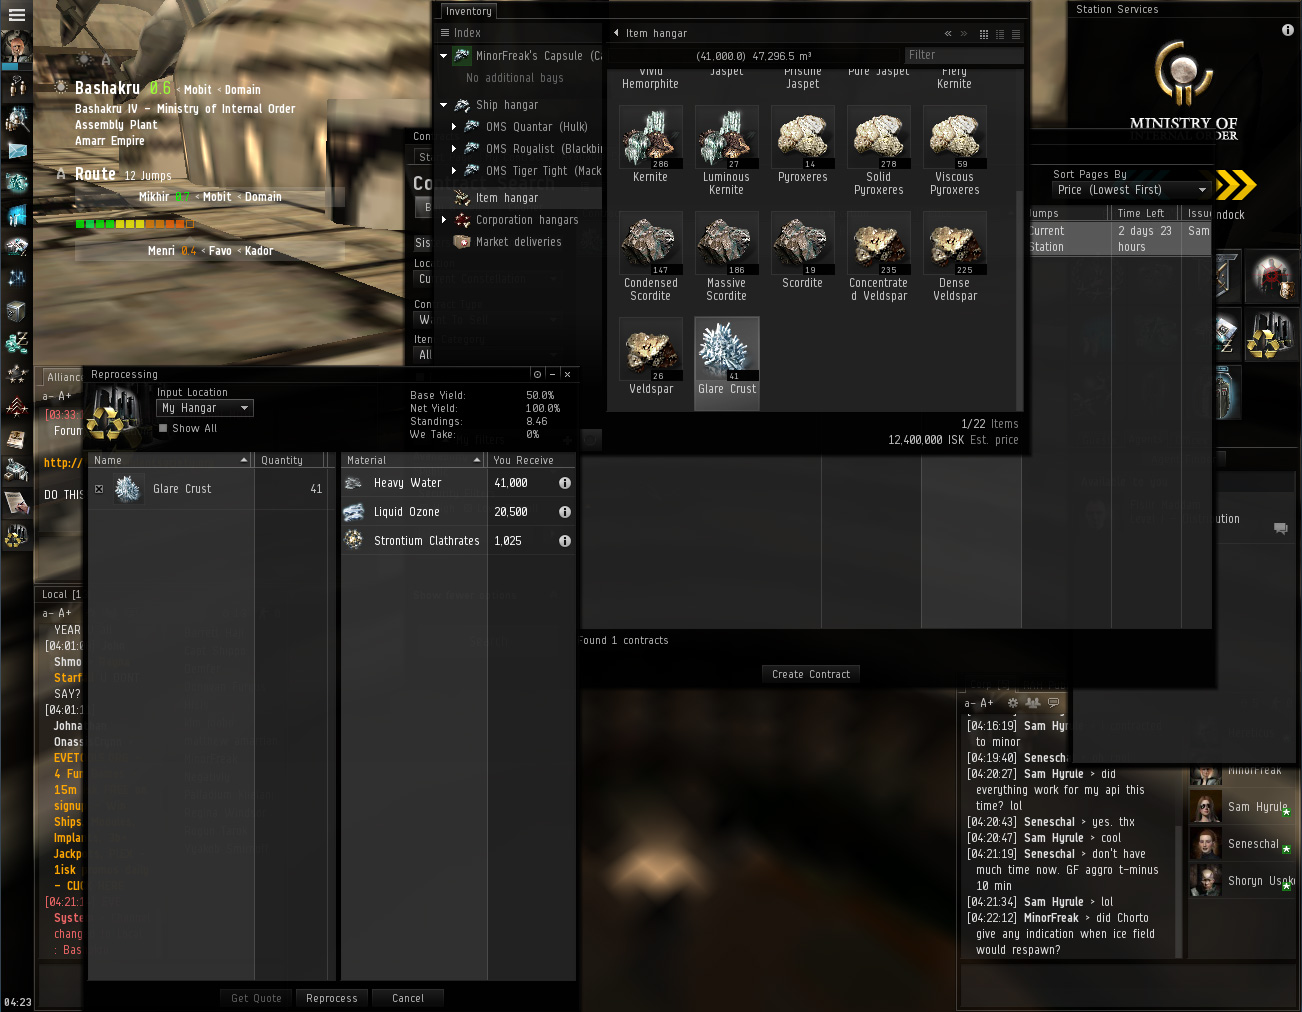Click the info icon for Strontium Clathrates
Viewport: 1302px width, 1012px height.
(565, 541)
